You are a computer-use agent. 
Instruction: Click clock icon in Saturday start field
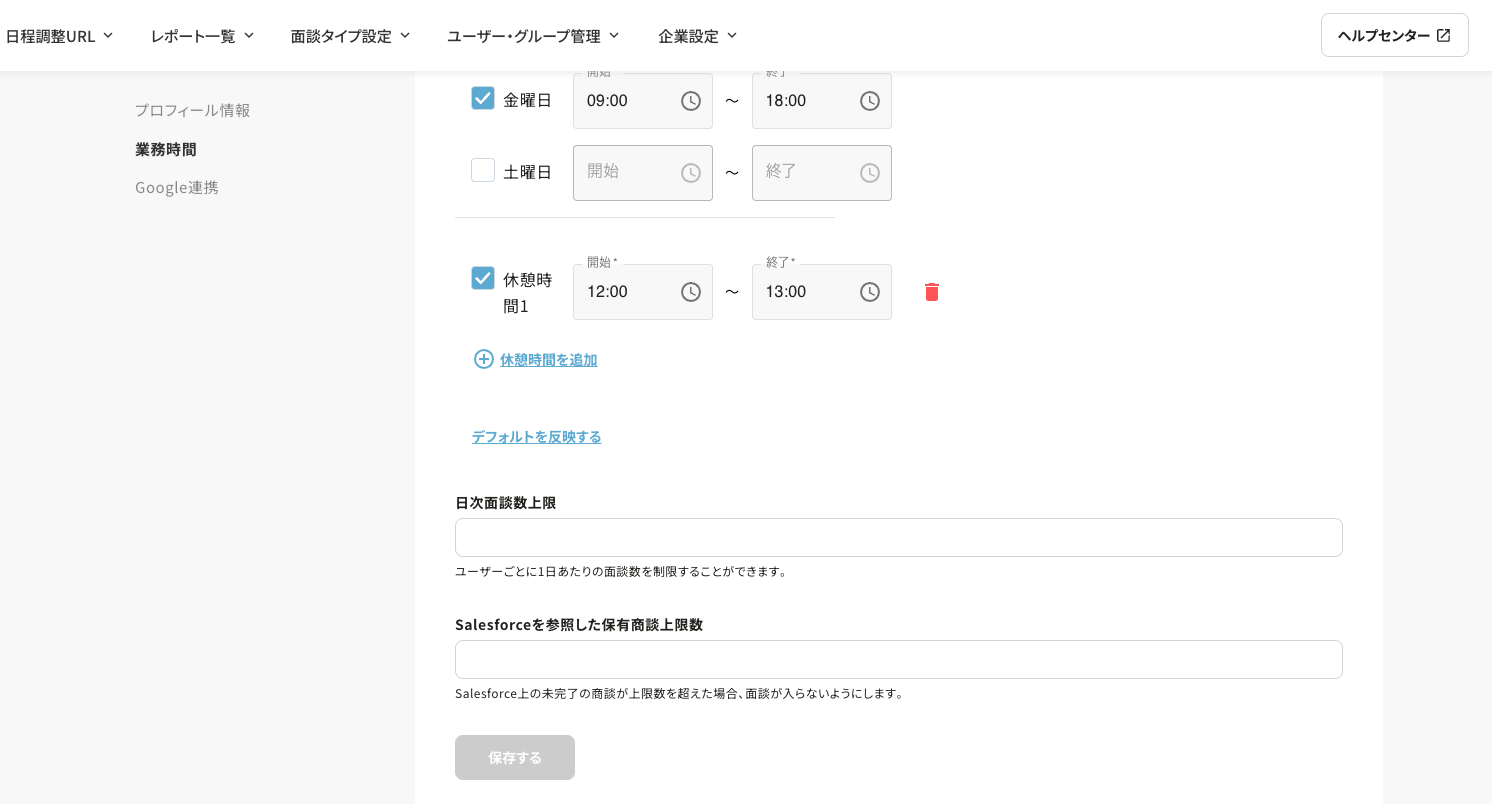[x=691, y=173]
